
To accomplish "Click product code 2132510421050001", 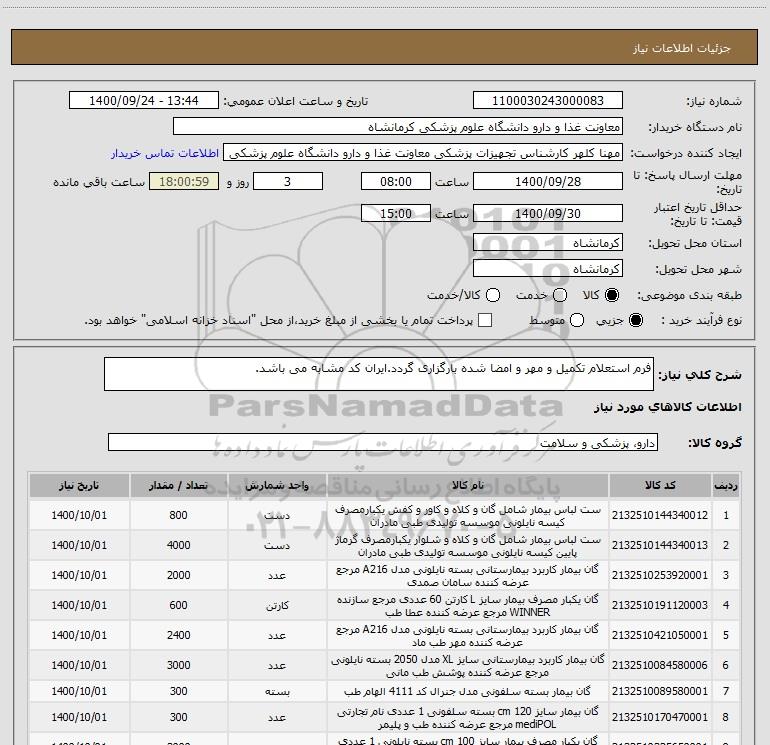I will pyautogui.click(x=660, y=635).
